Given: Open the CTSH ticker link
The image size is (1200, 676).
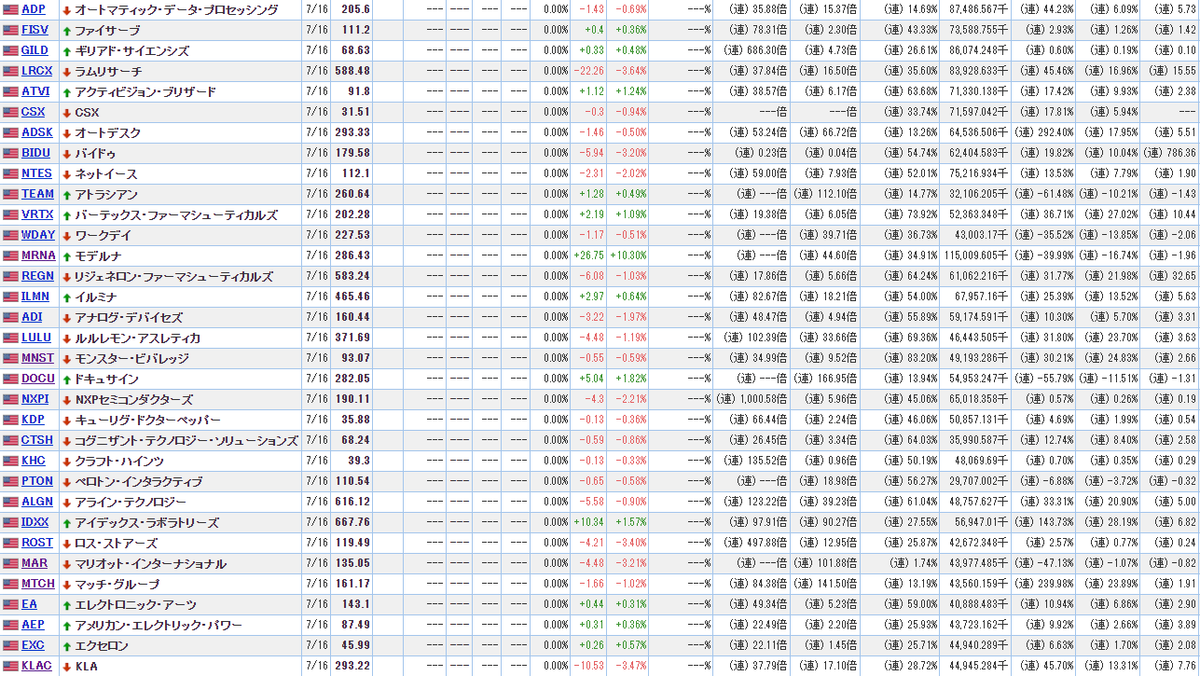Looking at the screenshot, I should point(37,440).
